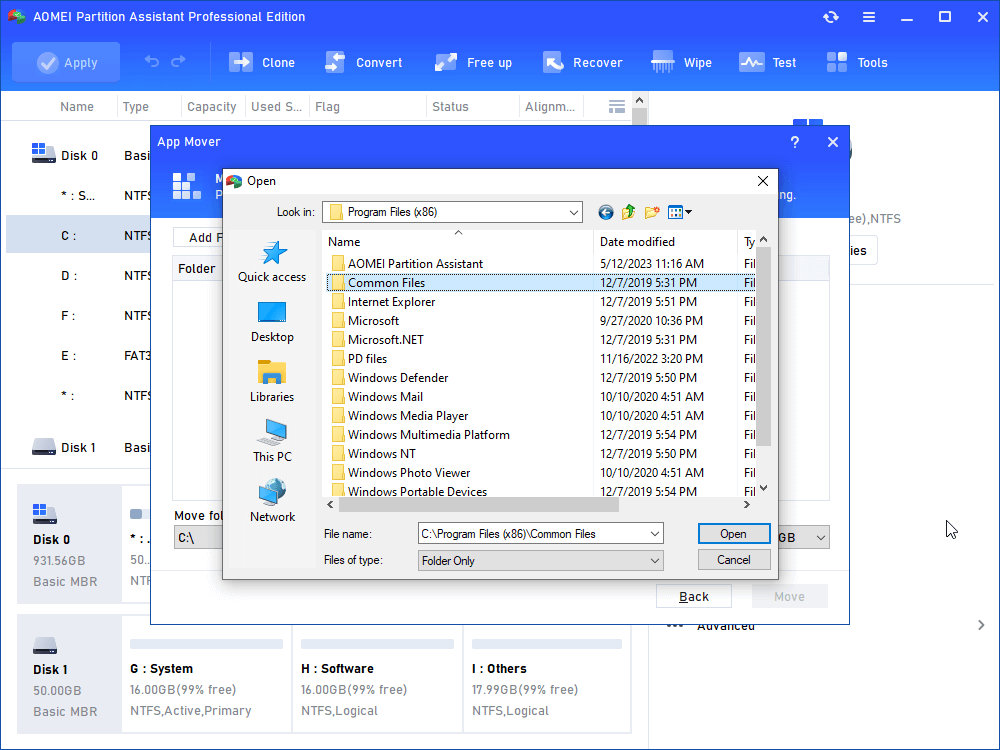This screenshot has height=750, width=1000.
Task: Select the G : System partition block
Action: 207,680
